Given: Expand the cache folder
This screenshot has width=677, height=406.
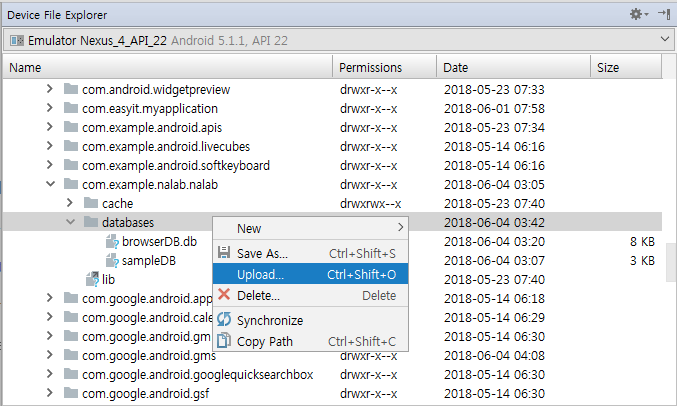Looking at the screenshot, I should coord(70,203).
